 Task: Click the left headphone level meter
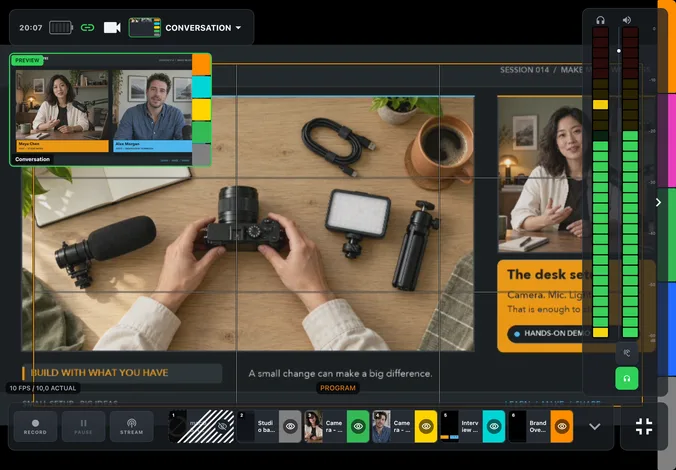click(600, 182)
